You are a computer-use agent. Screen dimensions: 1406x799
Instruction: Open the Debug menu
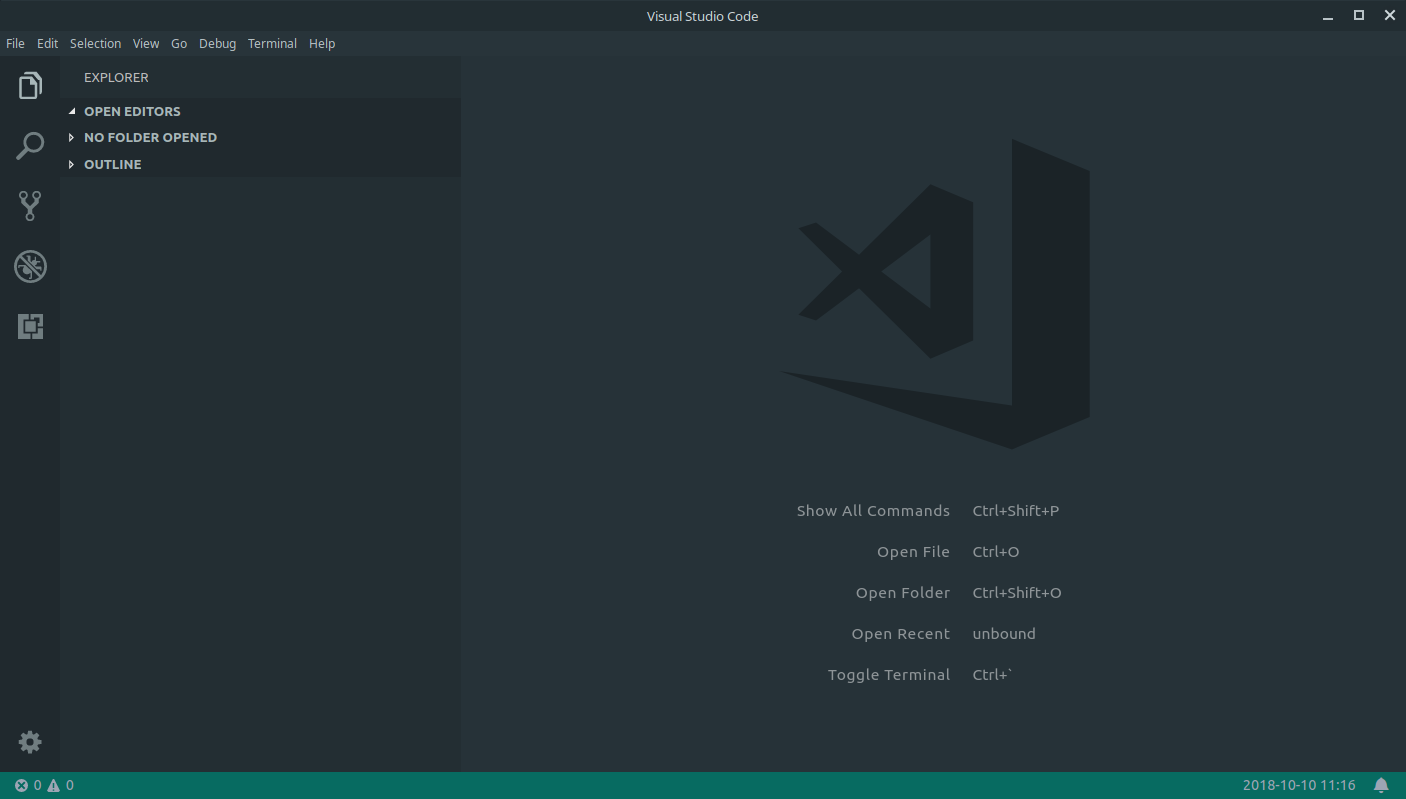click(x=218, y=44)
